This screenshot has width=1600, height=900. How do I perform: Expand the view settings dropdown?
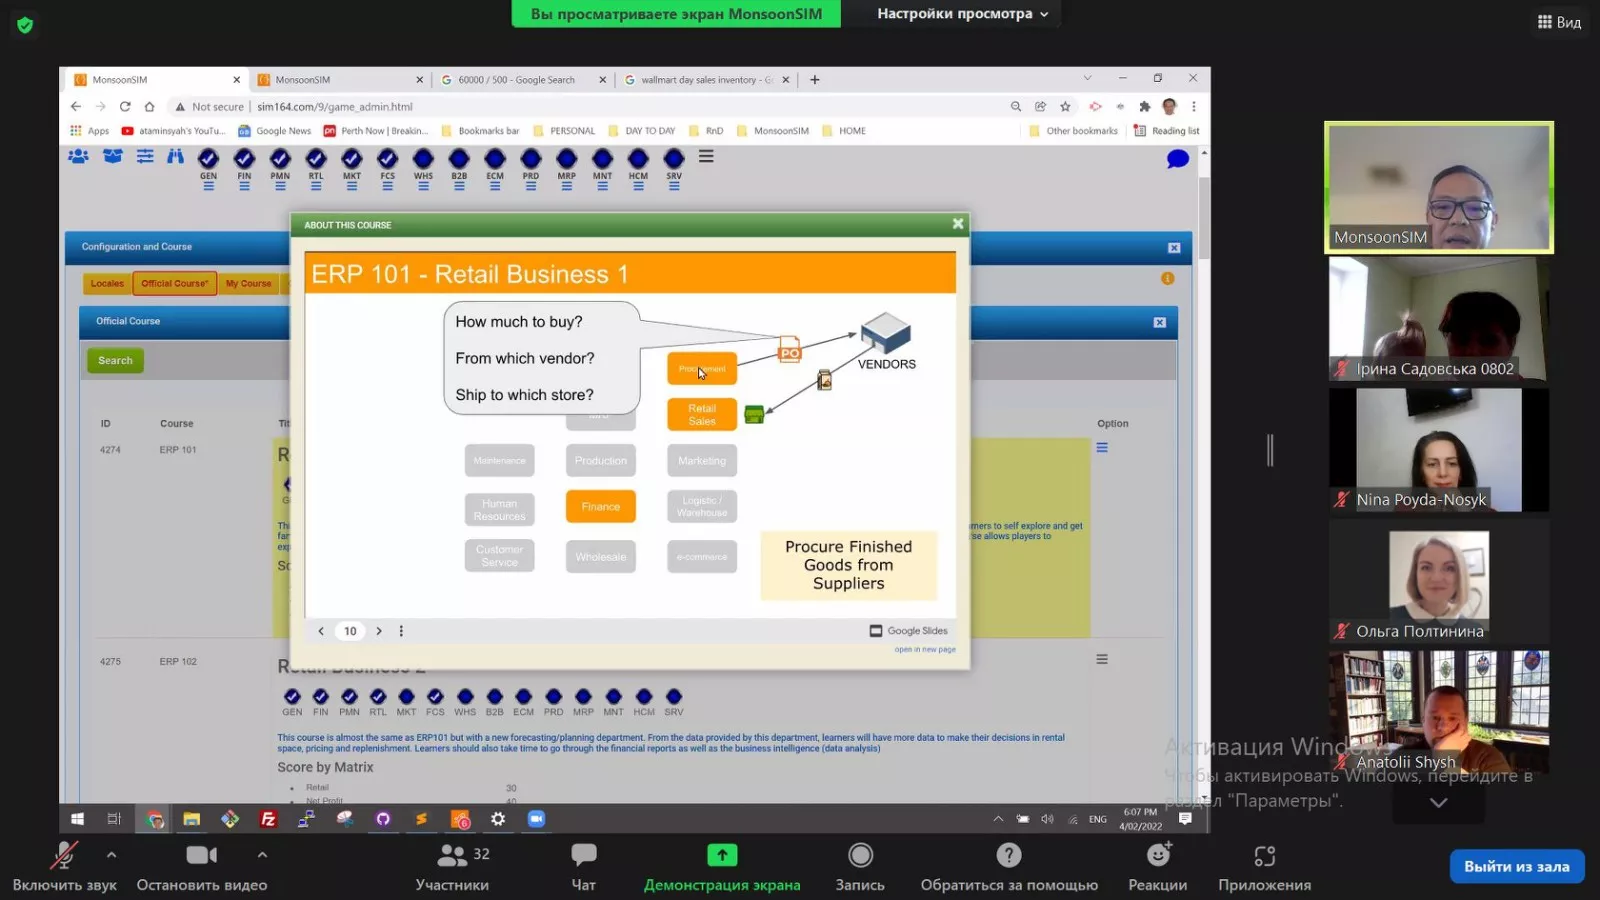[963, 14]
